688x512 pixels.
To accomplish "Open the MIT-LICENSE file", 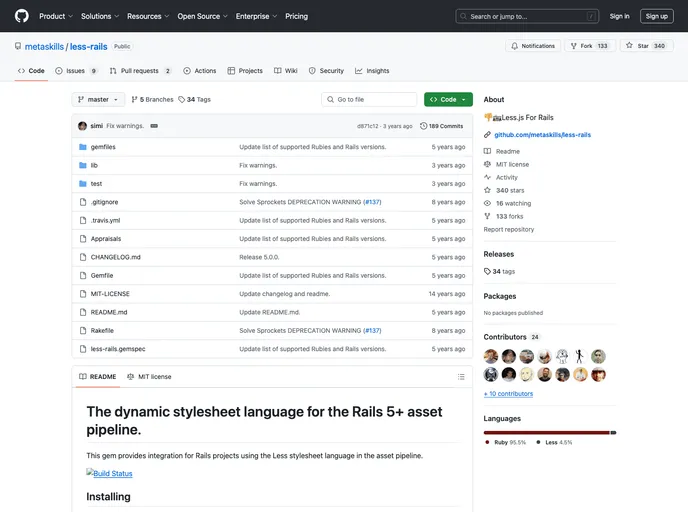I will point(110,294).
